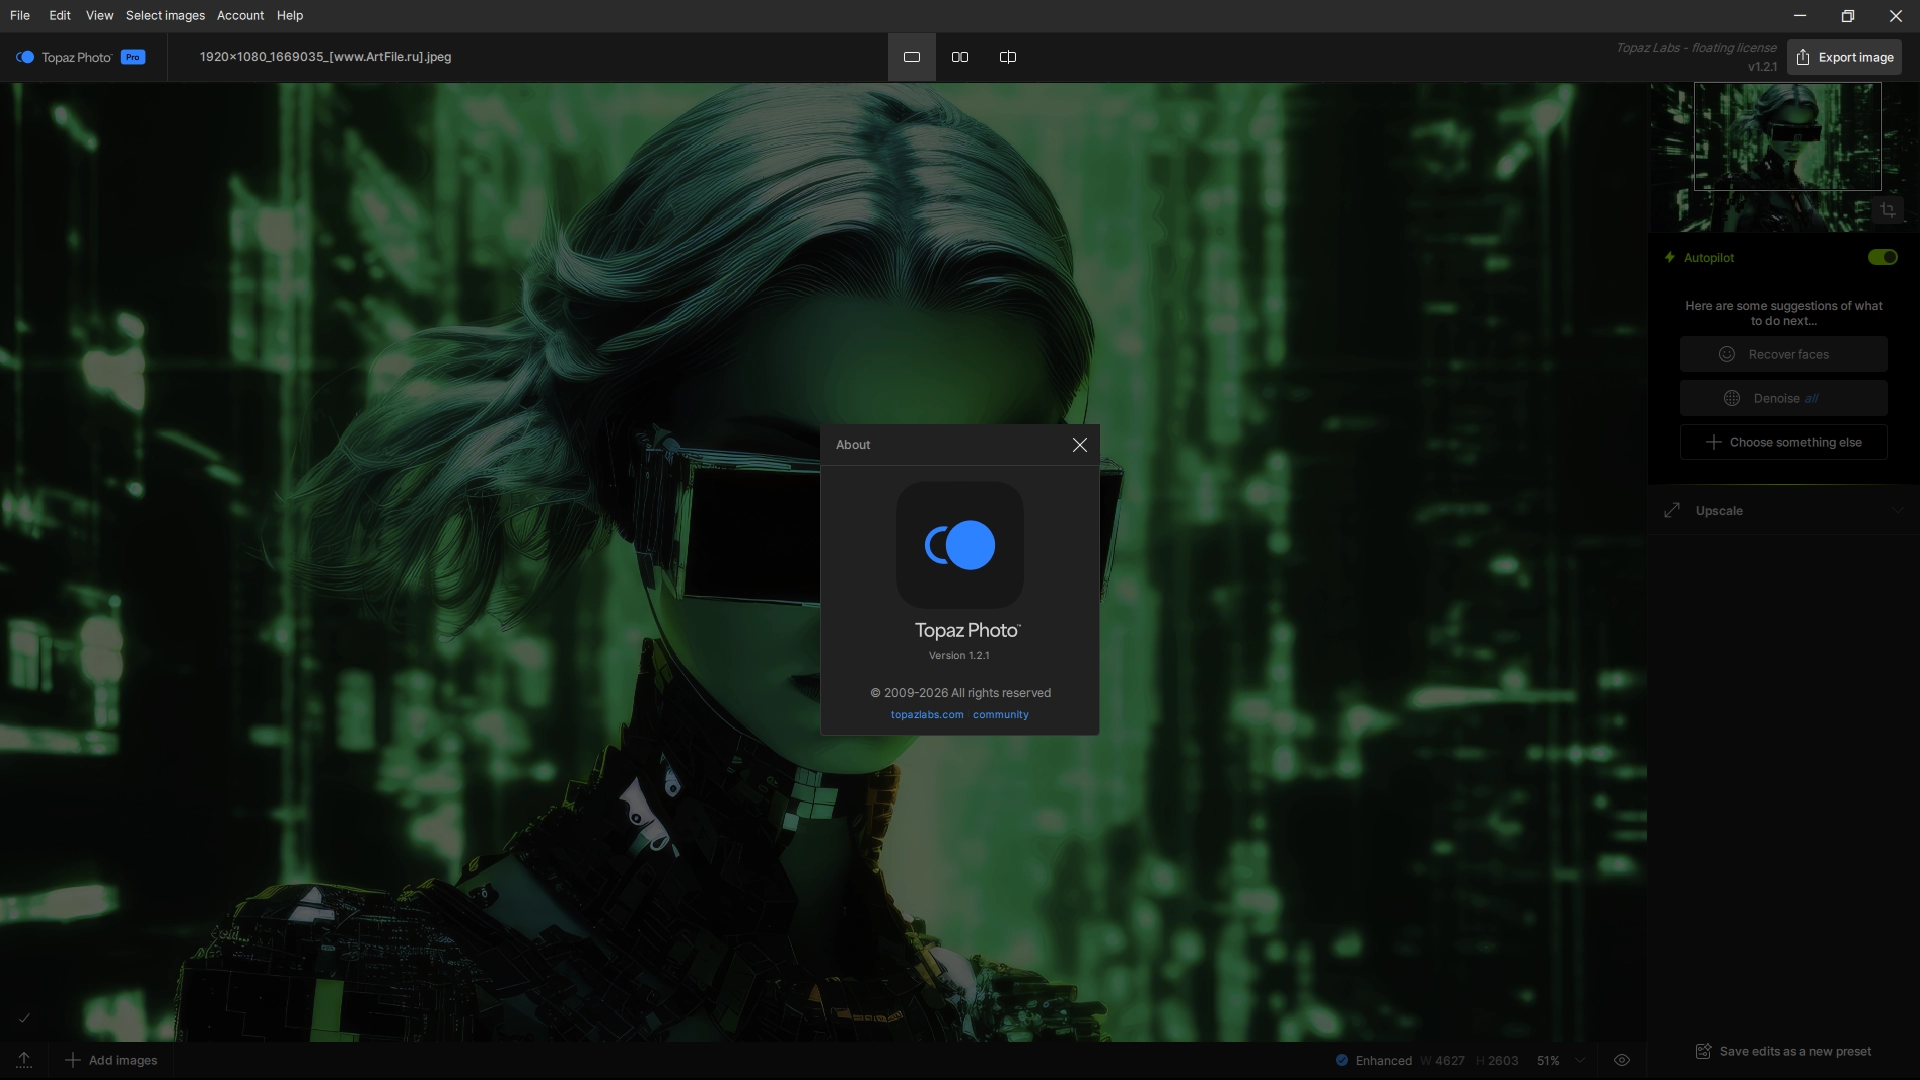Toggle the eye preview icon

coord(1622,1060)
